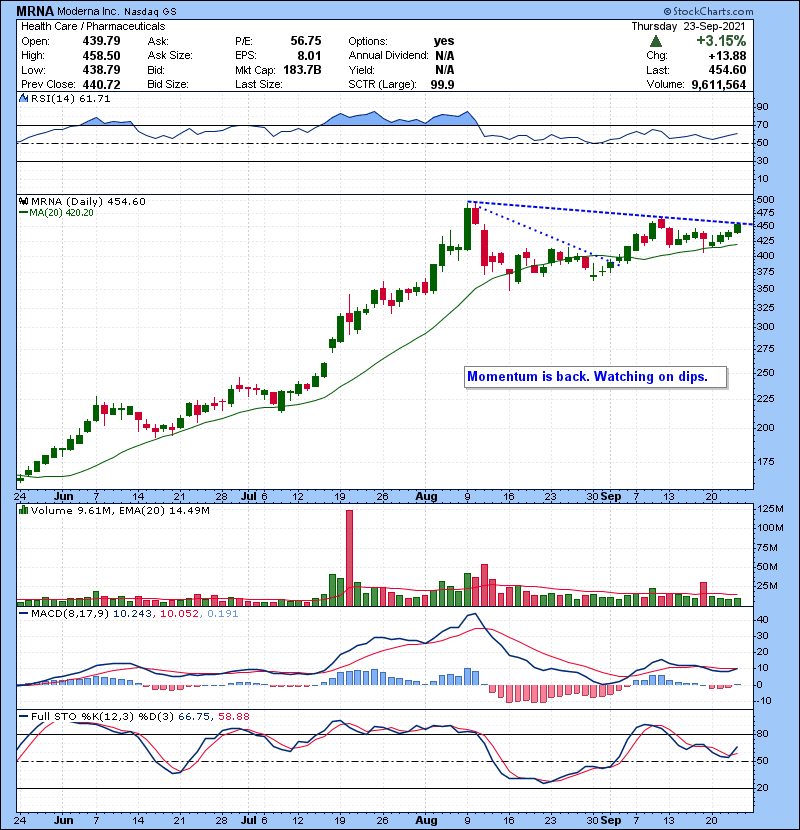Click the Ask Size label

tap(170, 56)
